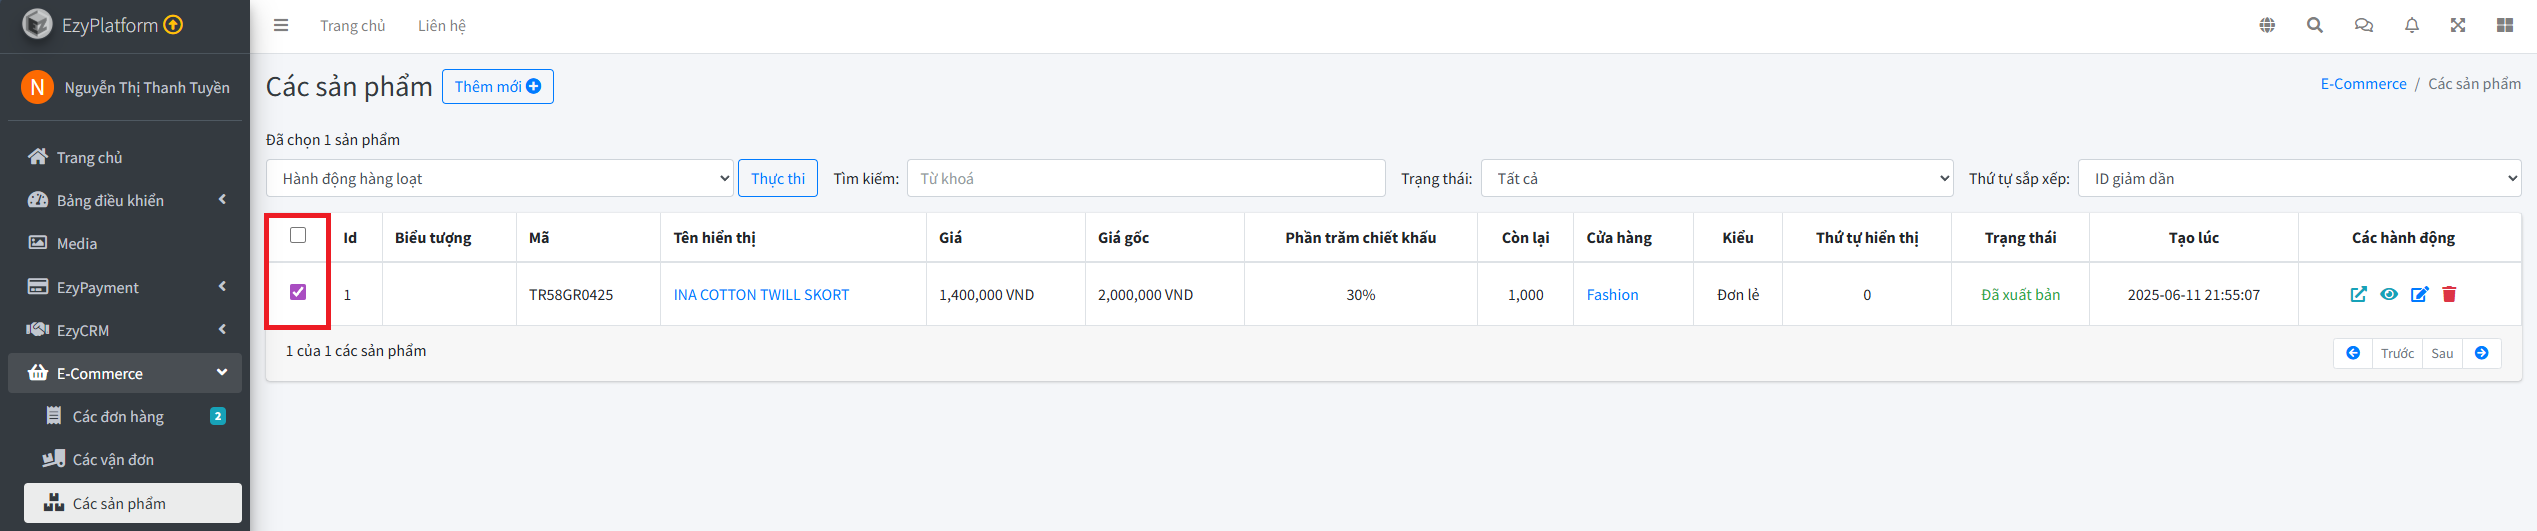Open the Hành động hàng loạt dropdown
Screen dimensions: 2537x531
[x=500, y=179]
